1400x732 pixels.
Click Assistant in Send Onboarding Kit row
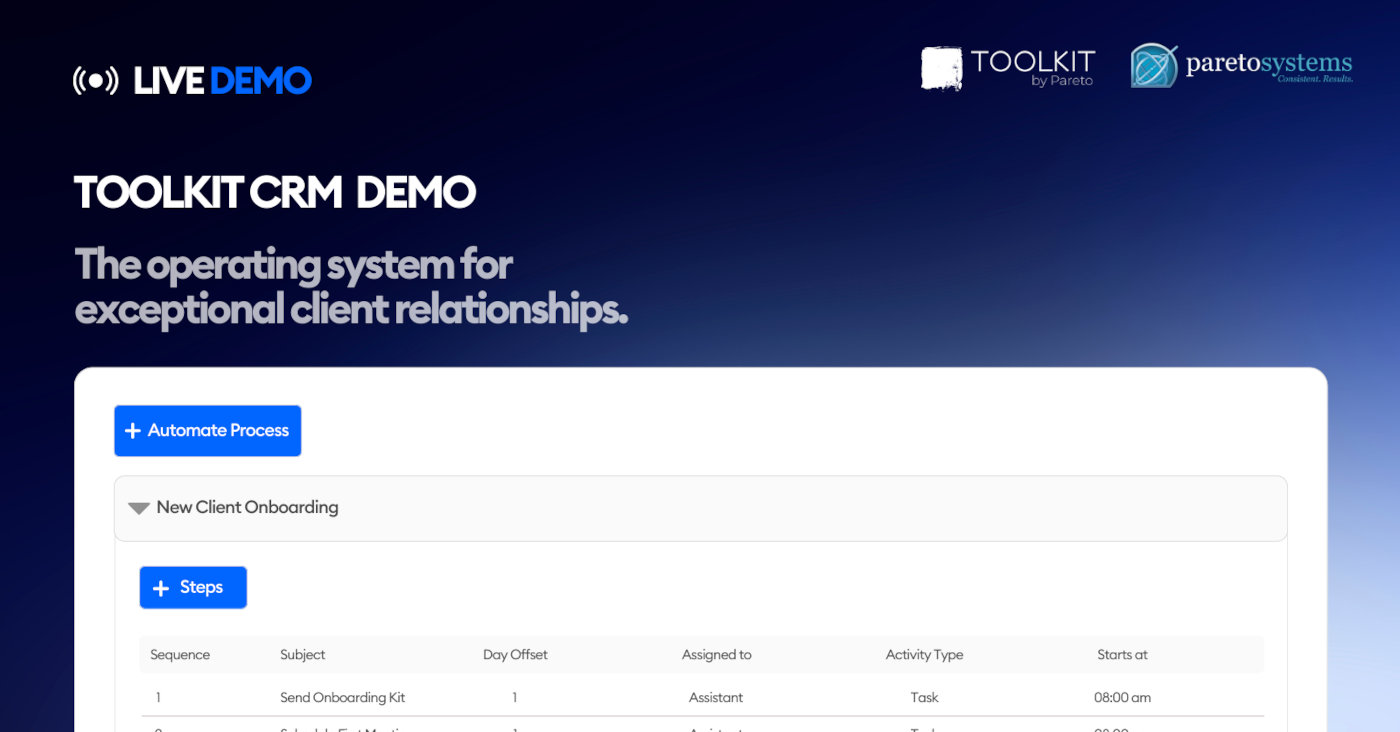[x=716, y=698]
